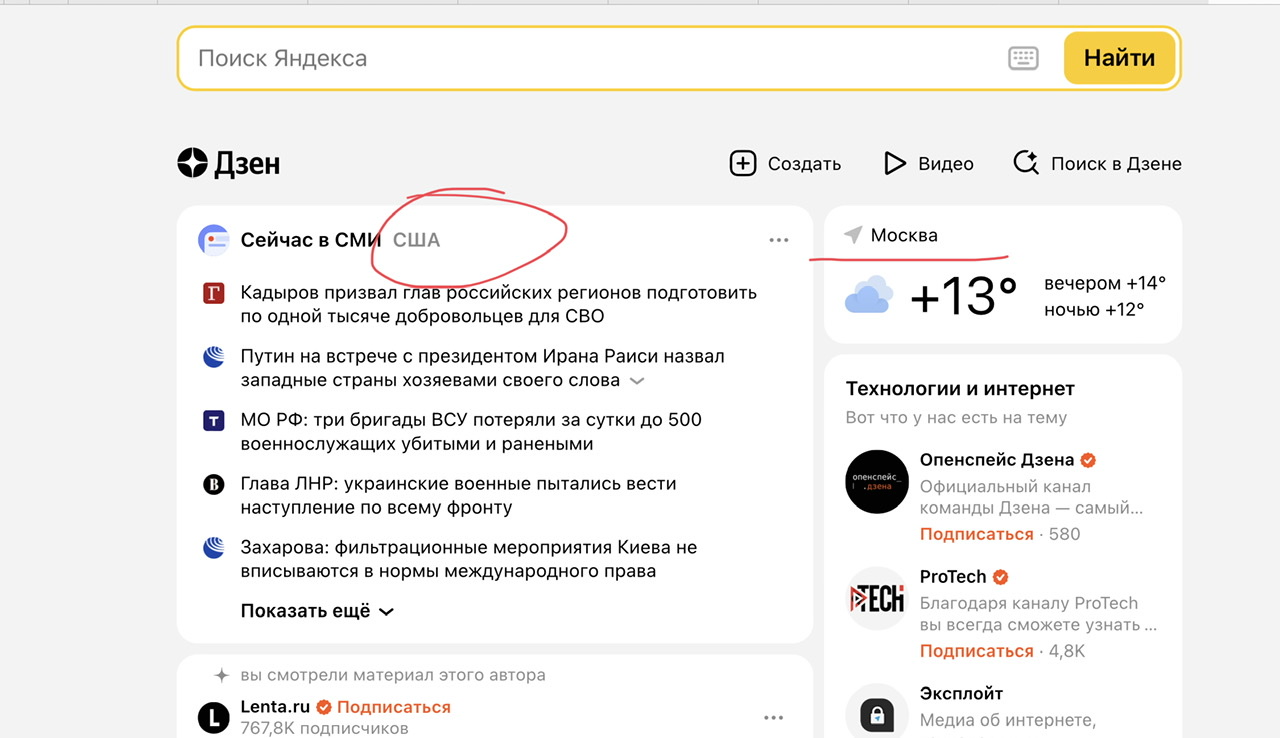Click the Эксплойт channel padlock avatar
The height and width of the screenshot is (738, 1280).
pos(877,712)
